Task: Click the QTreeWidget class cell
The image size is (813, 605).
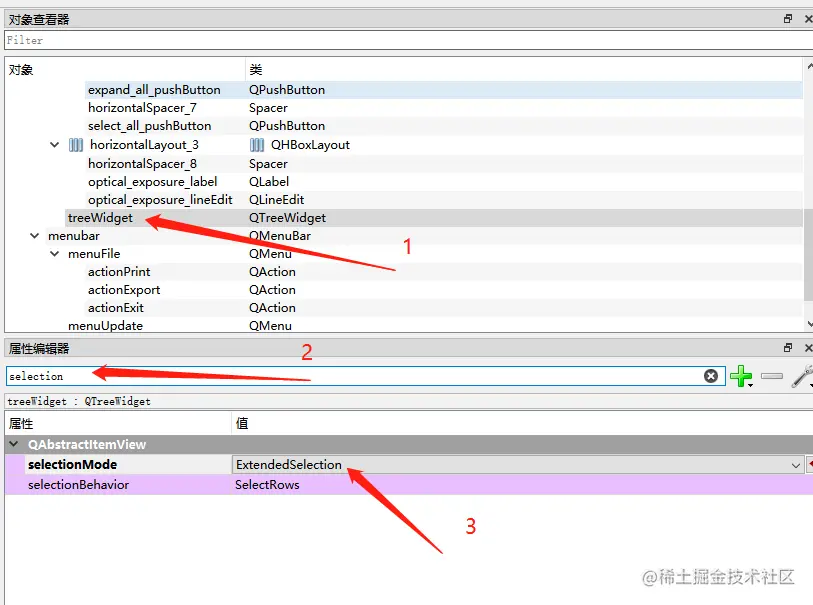Action: (287, 218)
